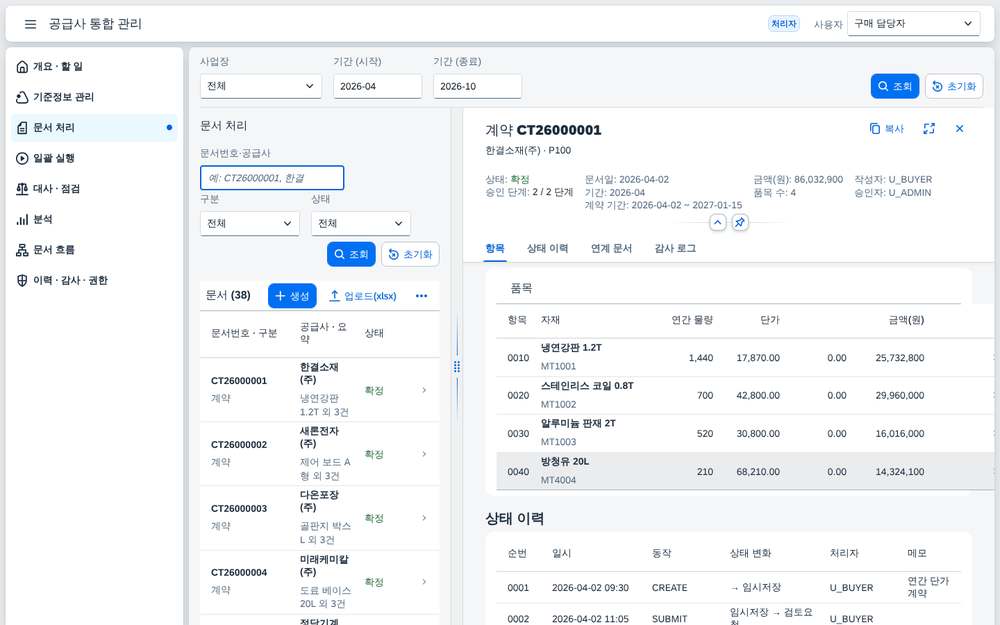Click the 연간 물량 column header
The image size is (1000, 625).
pyautogui.click(x=692, y=320)
